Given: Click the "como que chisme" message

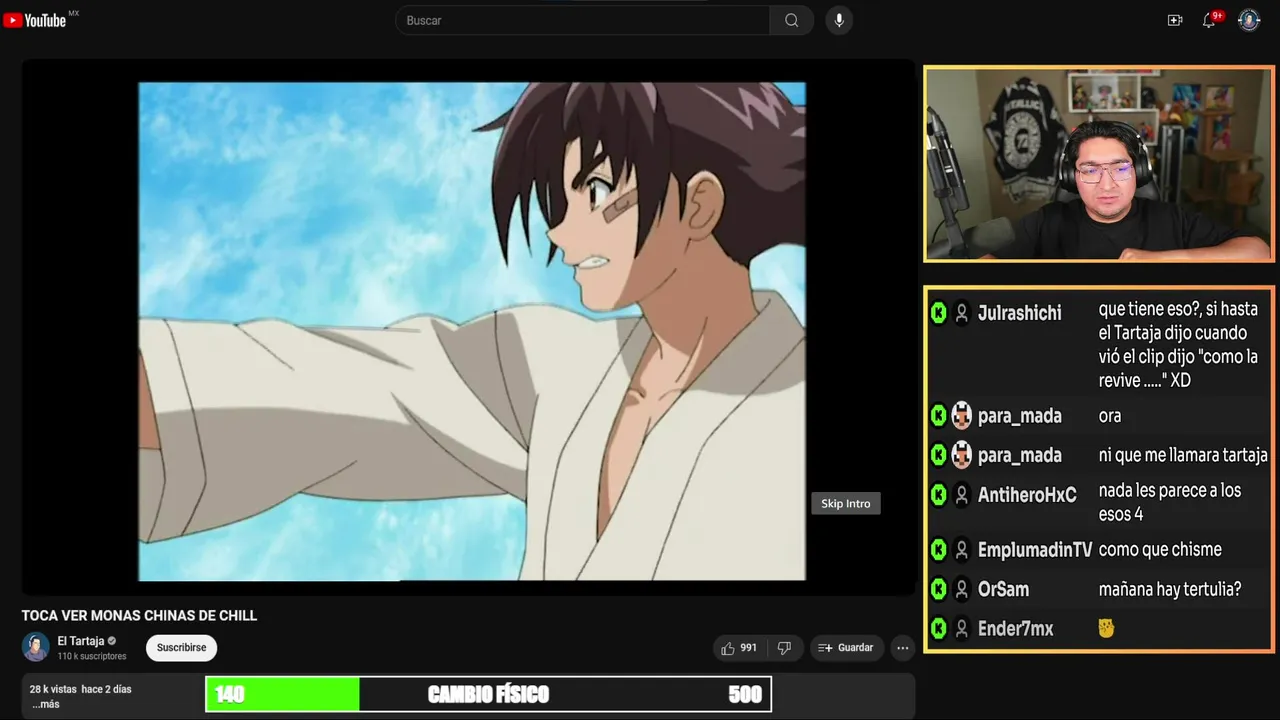Looking at the screenshot, I should (x=1160, y=549).
